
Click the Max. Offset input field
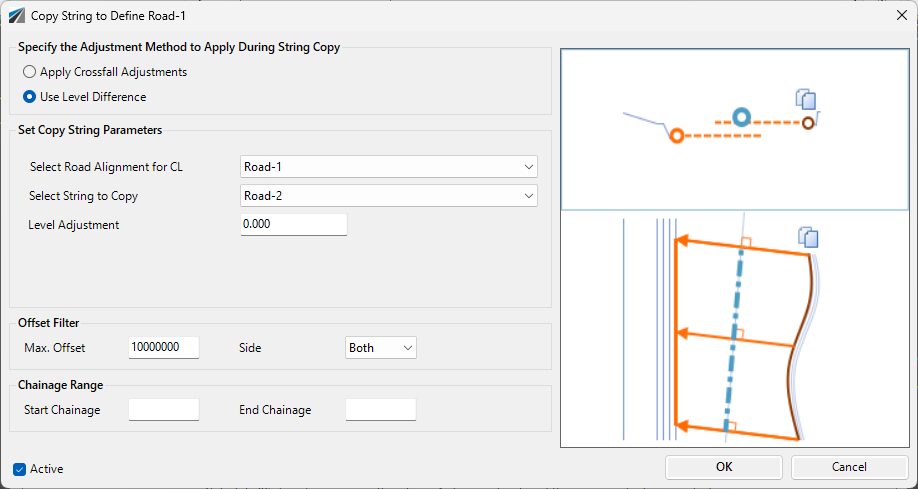point(164,347)
